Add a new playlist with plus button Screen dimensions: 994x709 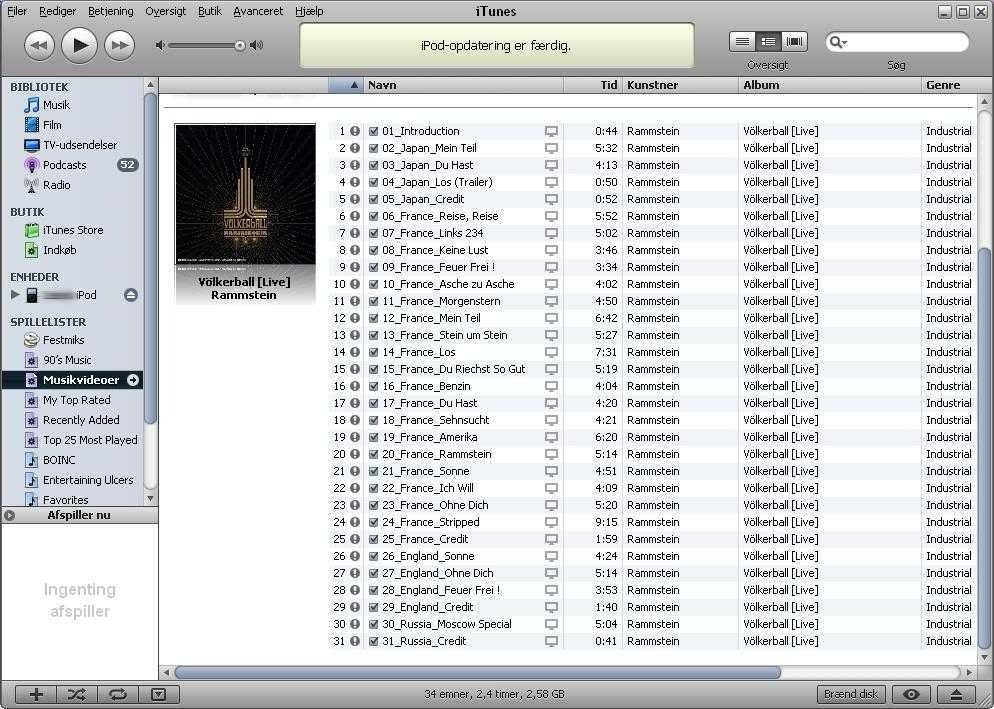pos(36,694)
